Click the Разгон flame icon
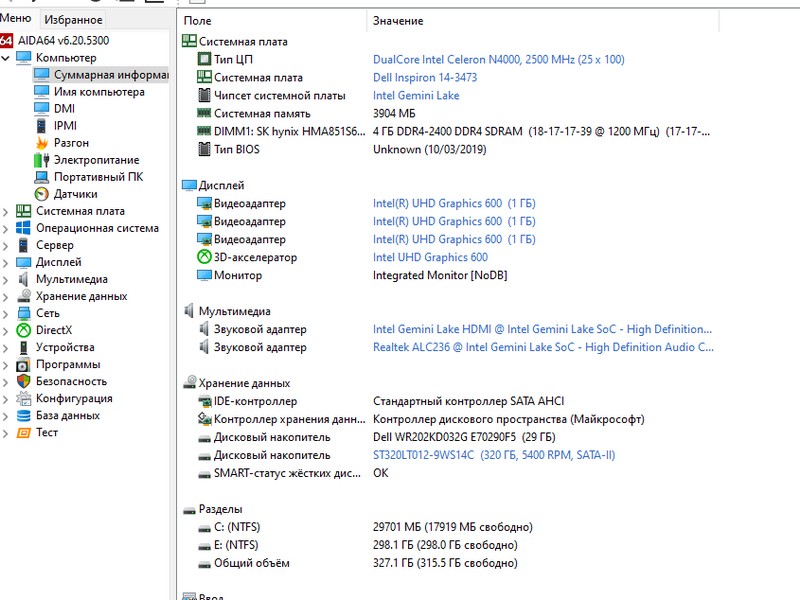The height and width of the screenshot is (600, 800). click(41, 143)
